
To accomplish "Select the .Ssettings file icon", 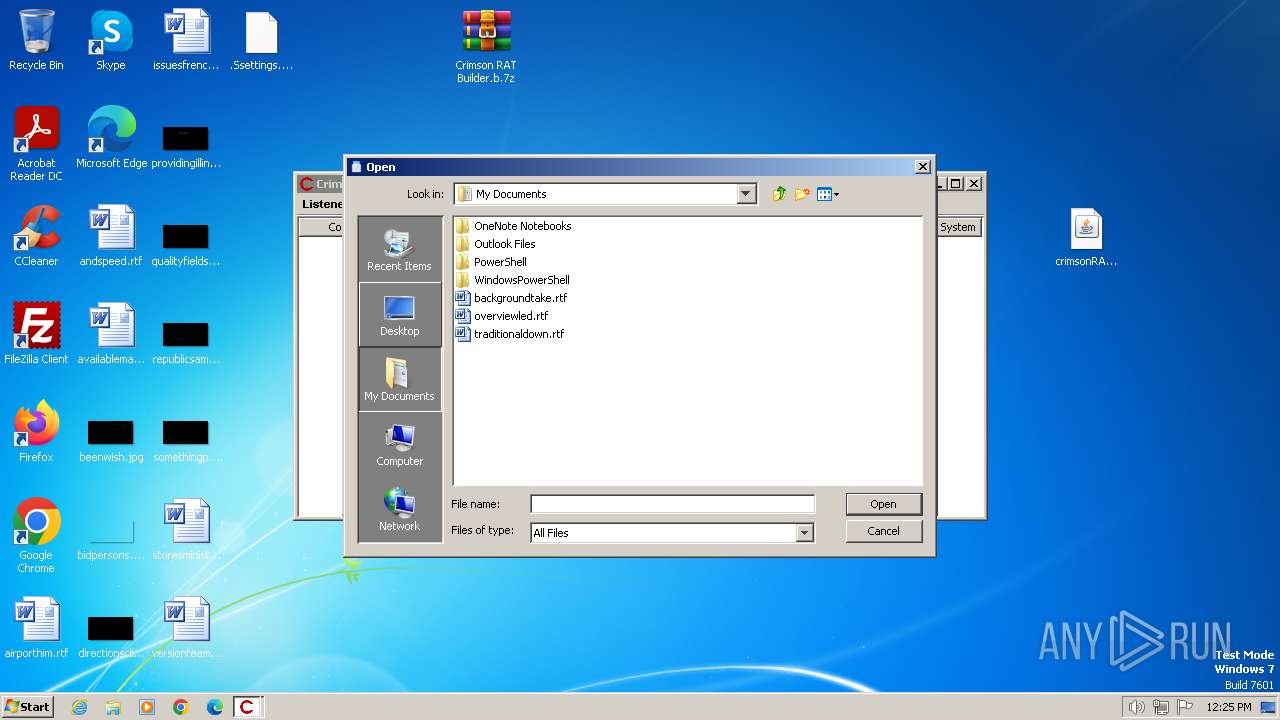I will (261, 40).
